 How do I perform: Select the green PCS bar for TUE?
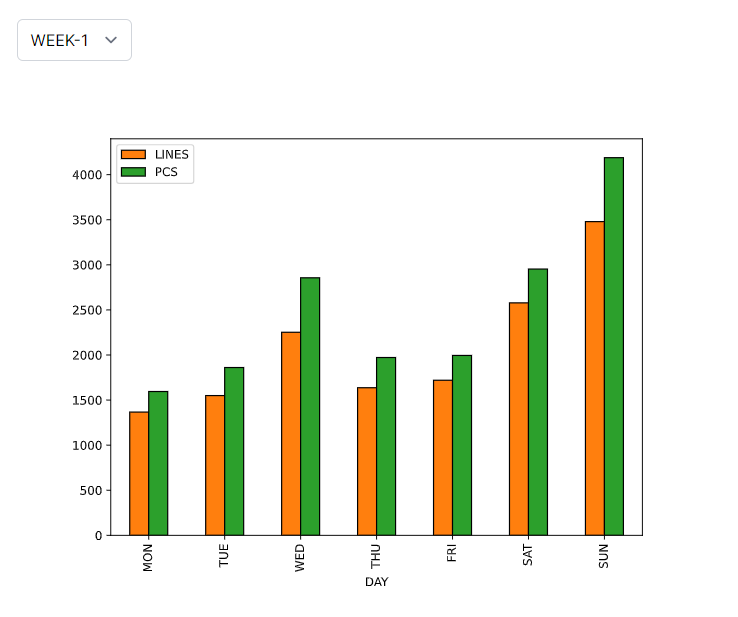[x=234, y=451]
